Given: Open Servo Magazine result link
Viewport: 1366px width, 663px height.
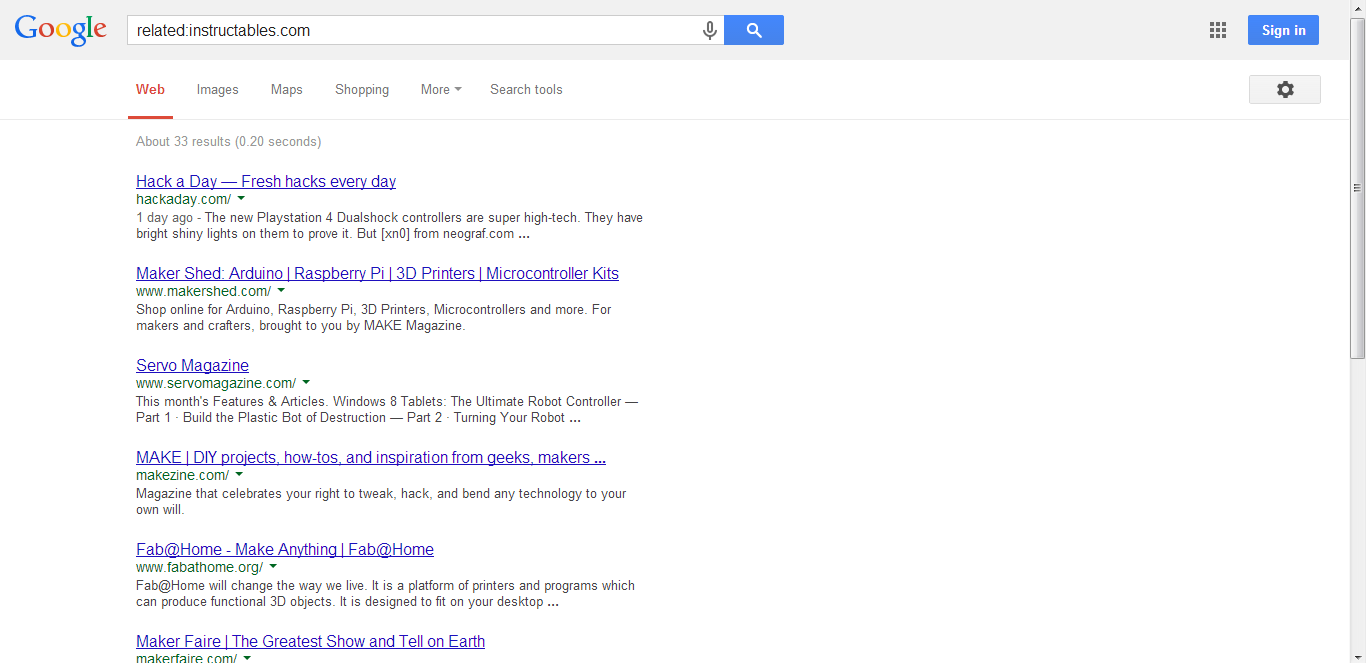Looking at the screenshot, I should pos(192,365).
